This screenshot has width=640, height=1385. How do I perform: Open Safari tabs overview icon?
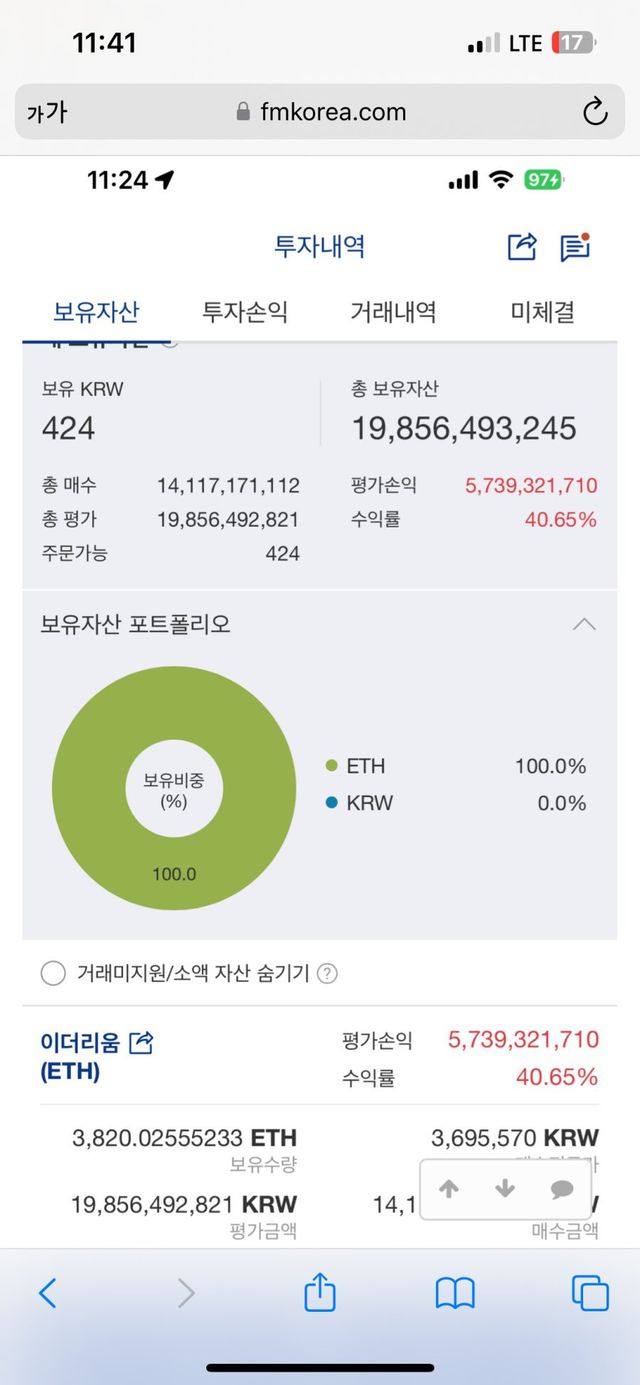tap(590, 1294)
